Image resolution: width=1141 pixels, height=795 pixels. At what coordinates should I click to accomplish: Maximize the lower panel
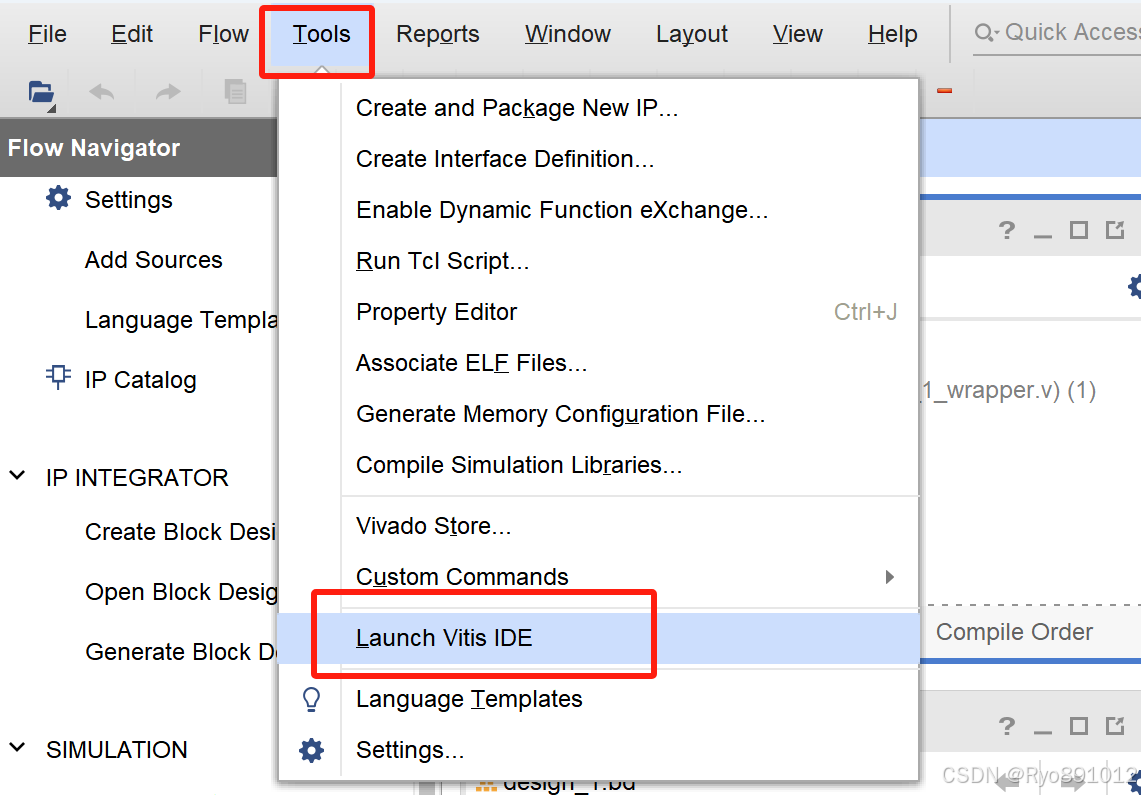point(1078,726)
